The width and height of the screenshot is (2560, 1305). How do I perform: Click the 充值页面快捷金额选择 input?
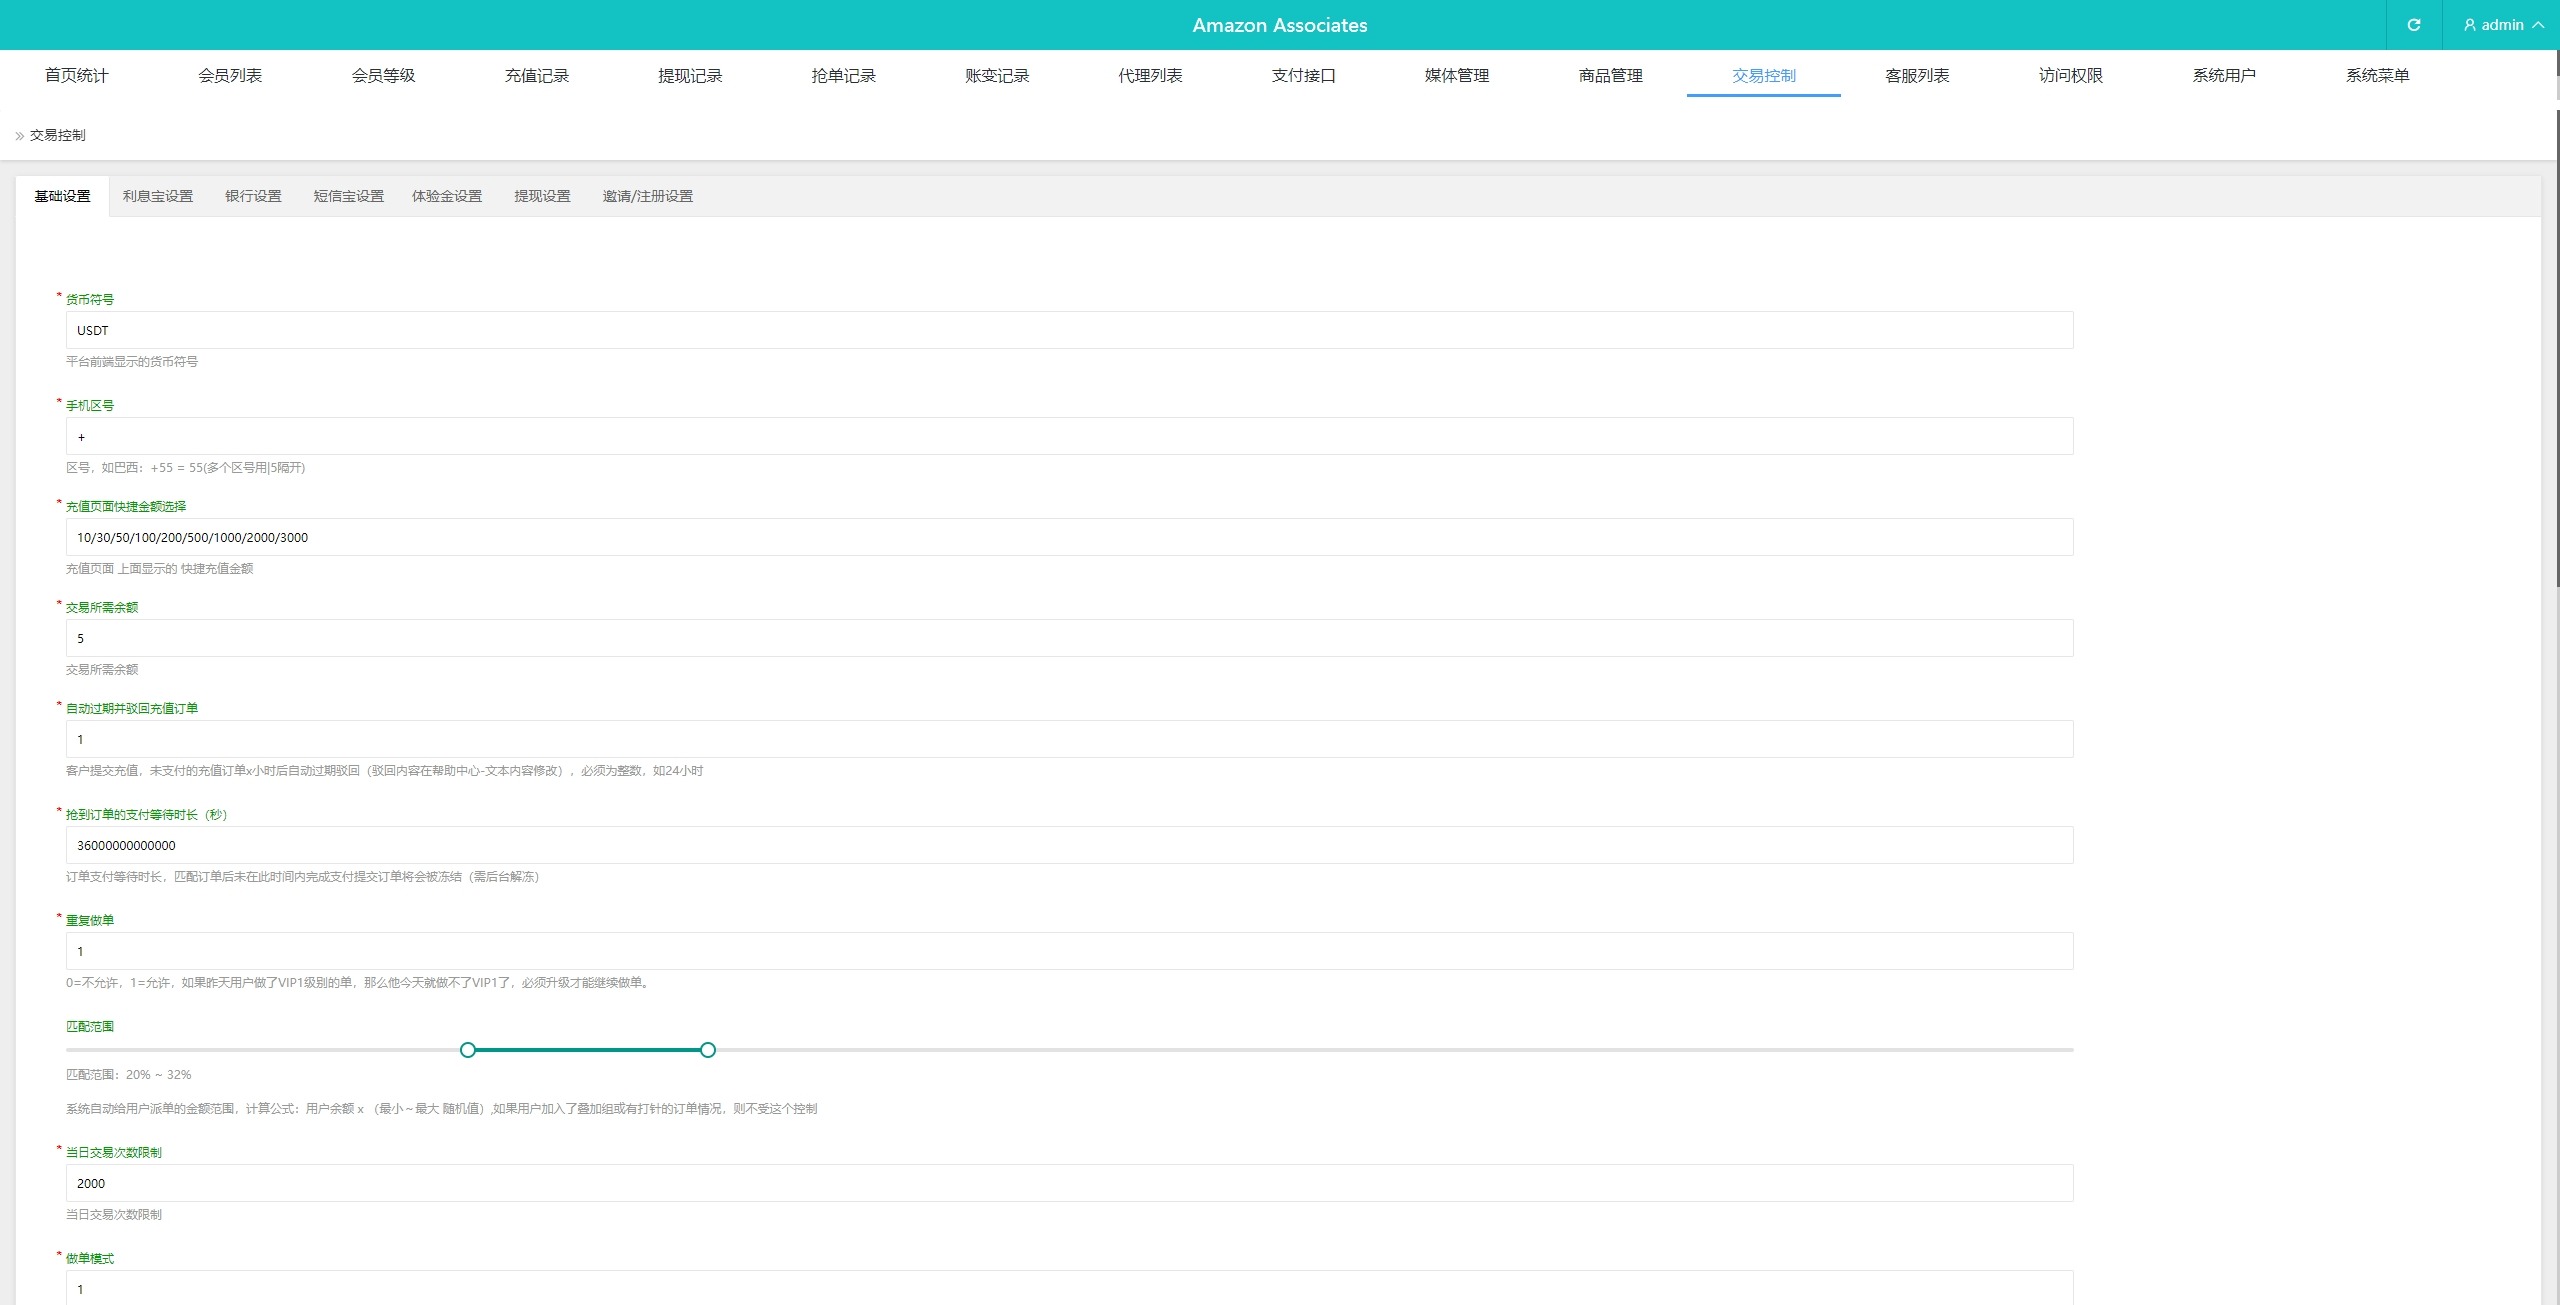tap(1069, 538)
